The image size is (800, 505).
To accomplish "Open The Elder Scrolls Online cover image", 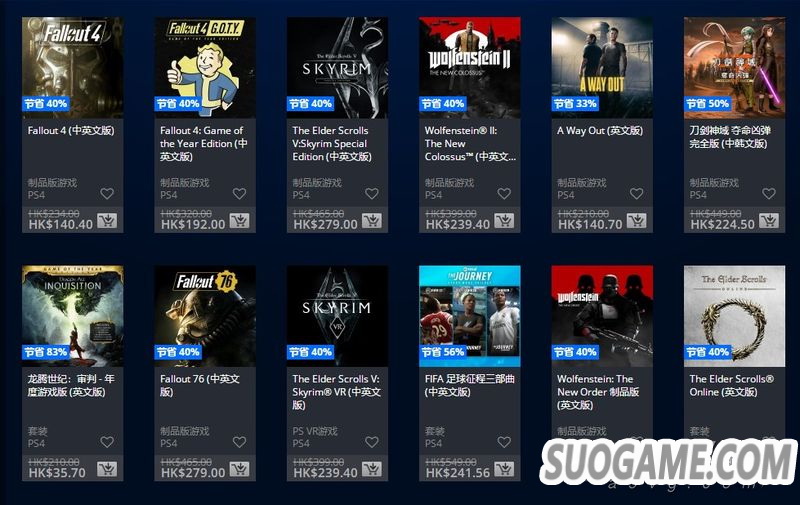I will (734, 316).
